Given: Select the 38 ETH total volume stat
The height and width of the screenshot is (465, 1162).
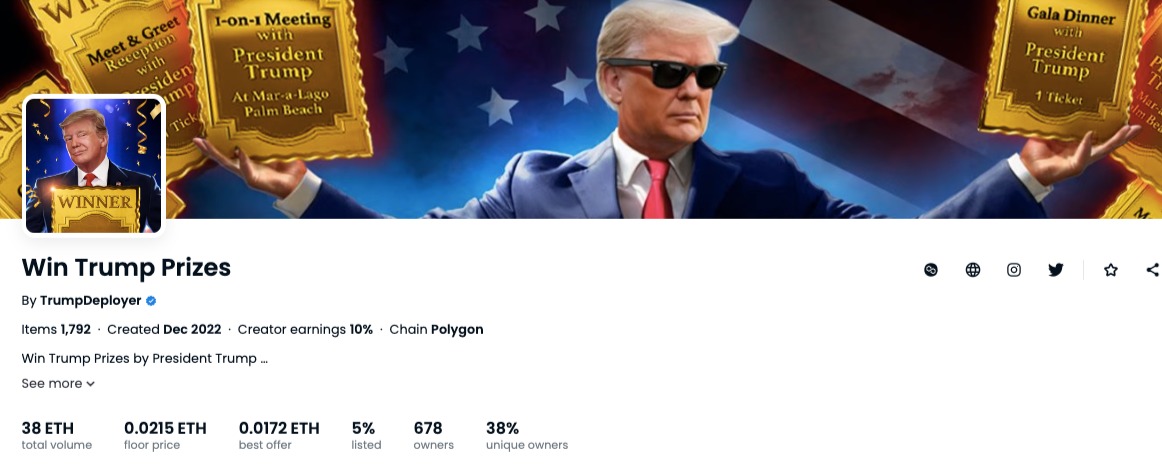Looking at the screenshot, I should pos(57,435).
